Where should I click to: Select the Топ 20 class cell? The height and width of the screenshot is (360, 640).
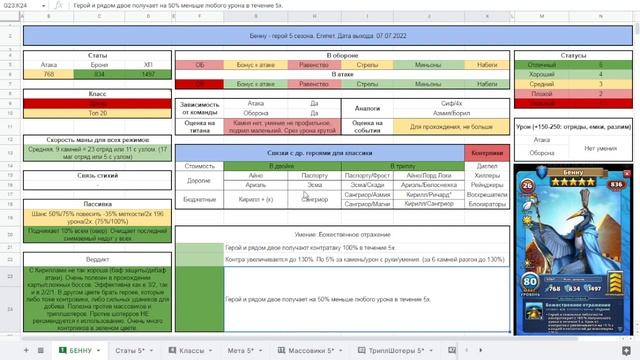(x=97, y=113)
